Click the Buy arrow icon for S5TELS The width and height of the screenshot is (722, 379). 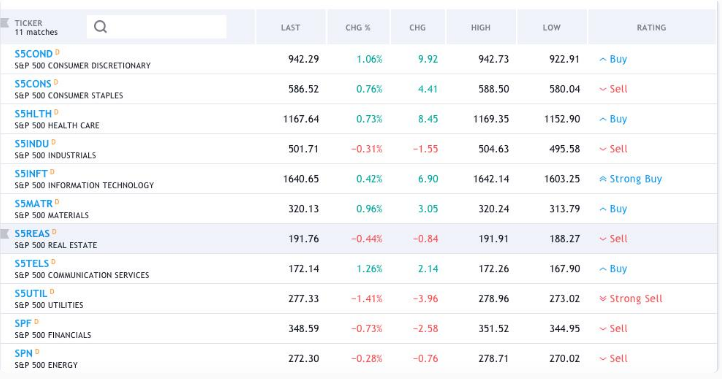603,269
